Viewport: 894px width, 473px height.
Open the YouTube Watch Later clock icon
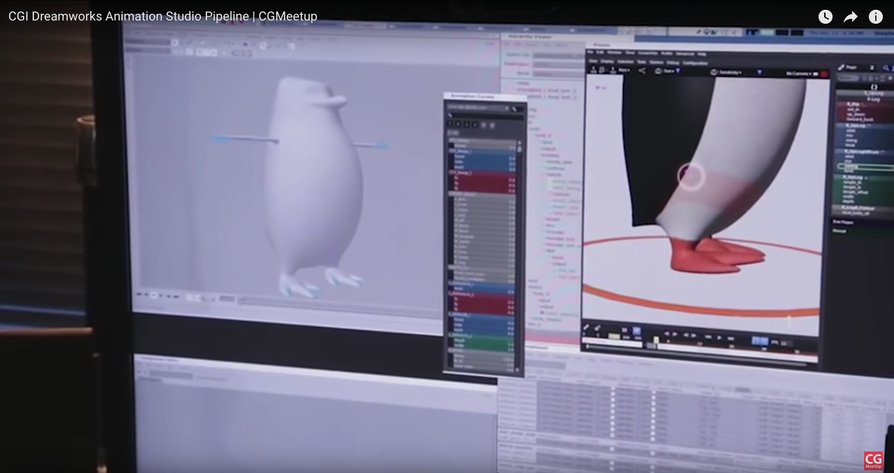click(x=825, y=17)
